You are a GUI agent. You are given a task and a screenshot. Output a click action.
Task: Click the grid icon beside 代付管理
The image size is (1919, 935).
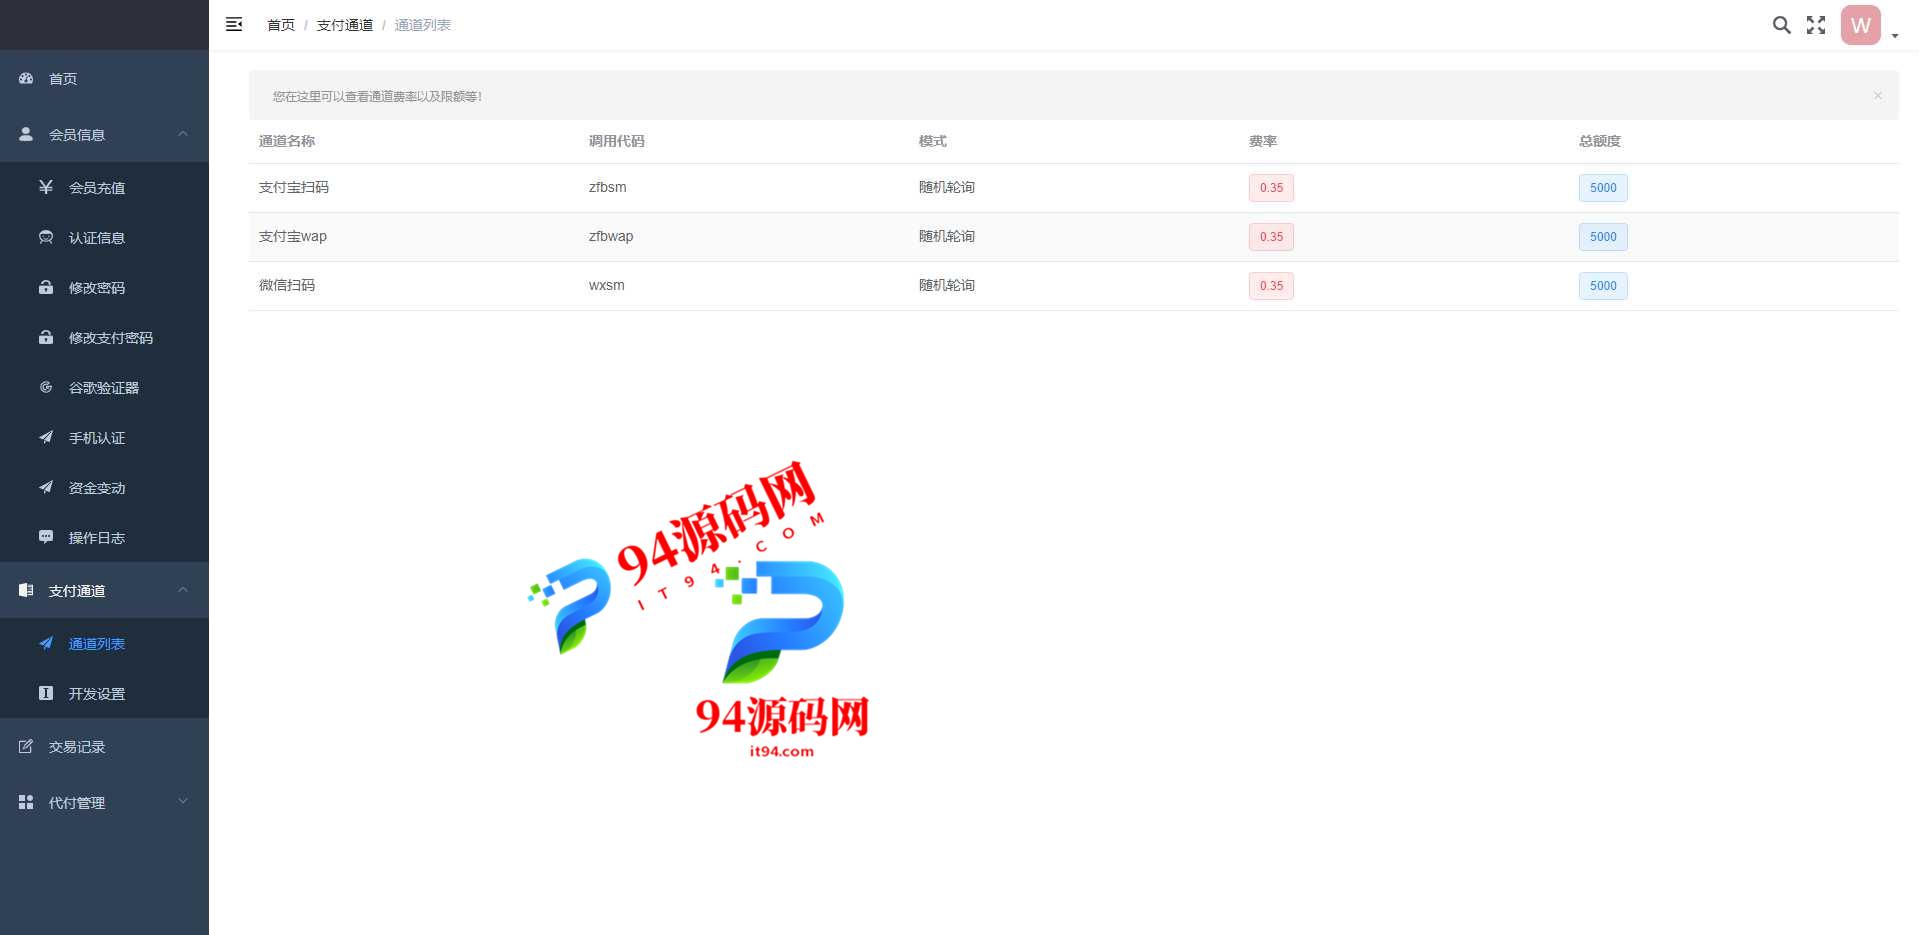pos(26,802)
